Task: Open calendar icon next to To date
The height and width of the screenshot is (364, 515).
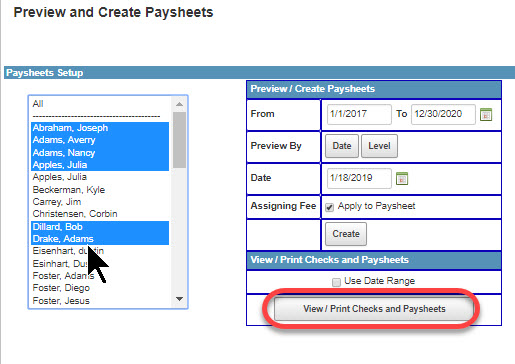Action: [x=486, y=115]
